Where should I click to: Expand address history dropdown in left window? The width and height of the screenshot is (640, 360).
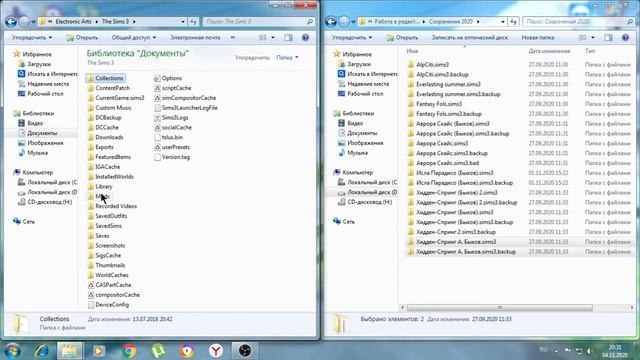pos(182,22)
